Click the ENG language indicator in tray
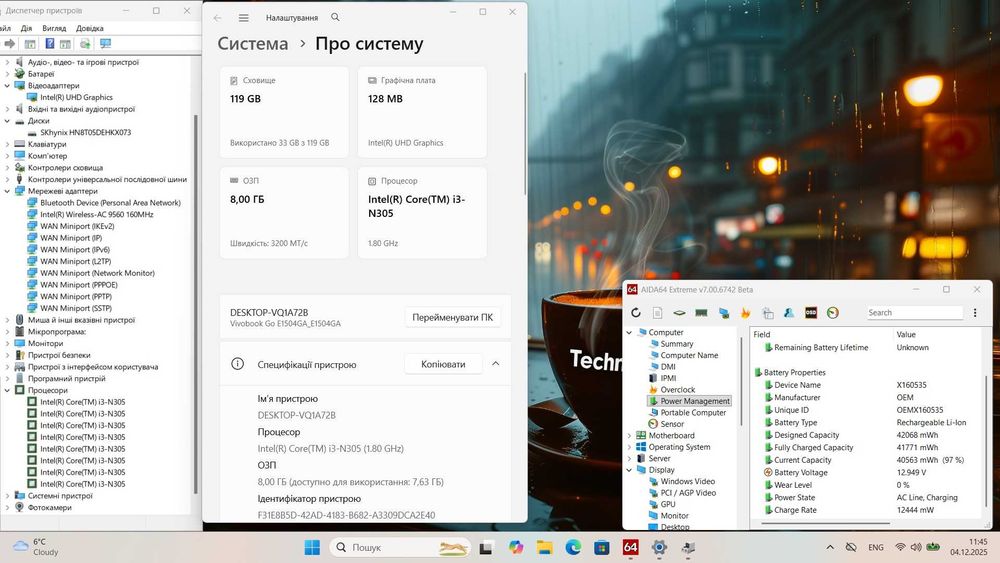The image size is (1000, 563). [876, 547]
